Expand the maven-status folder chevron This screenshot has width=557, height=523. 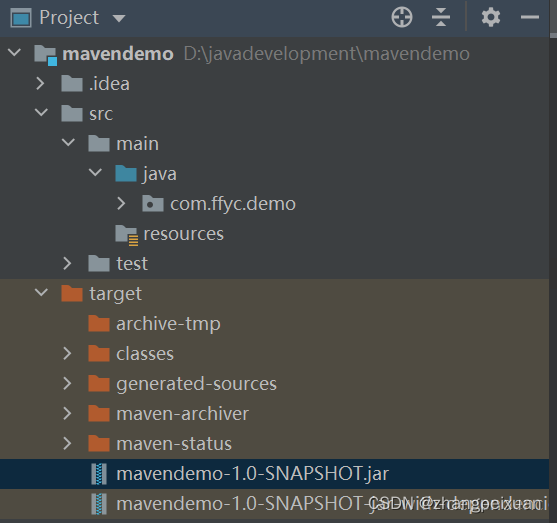pyautogui.click(x=67, y=443)
